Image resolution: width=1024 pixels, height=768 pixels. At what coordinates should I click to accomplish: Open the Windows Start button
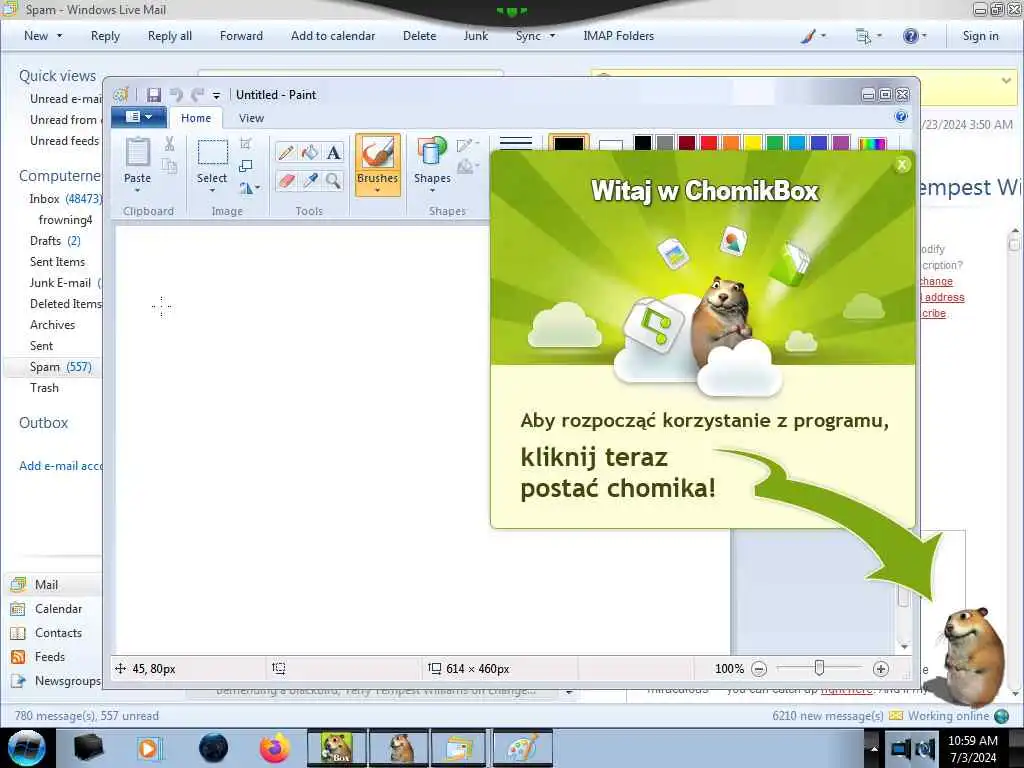26,748
